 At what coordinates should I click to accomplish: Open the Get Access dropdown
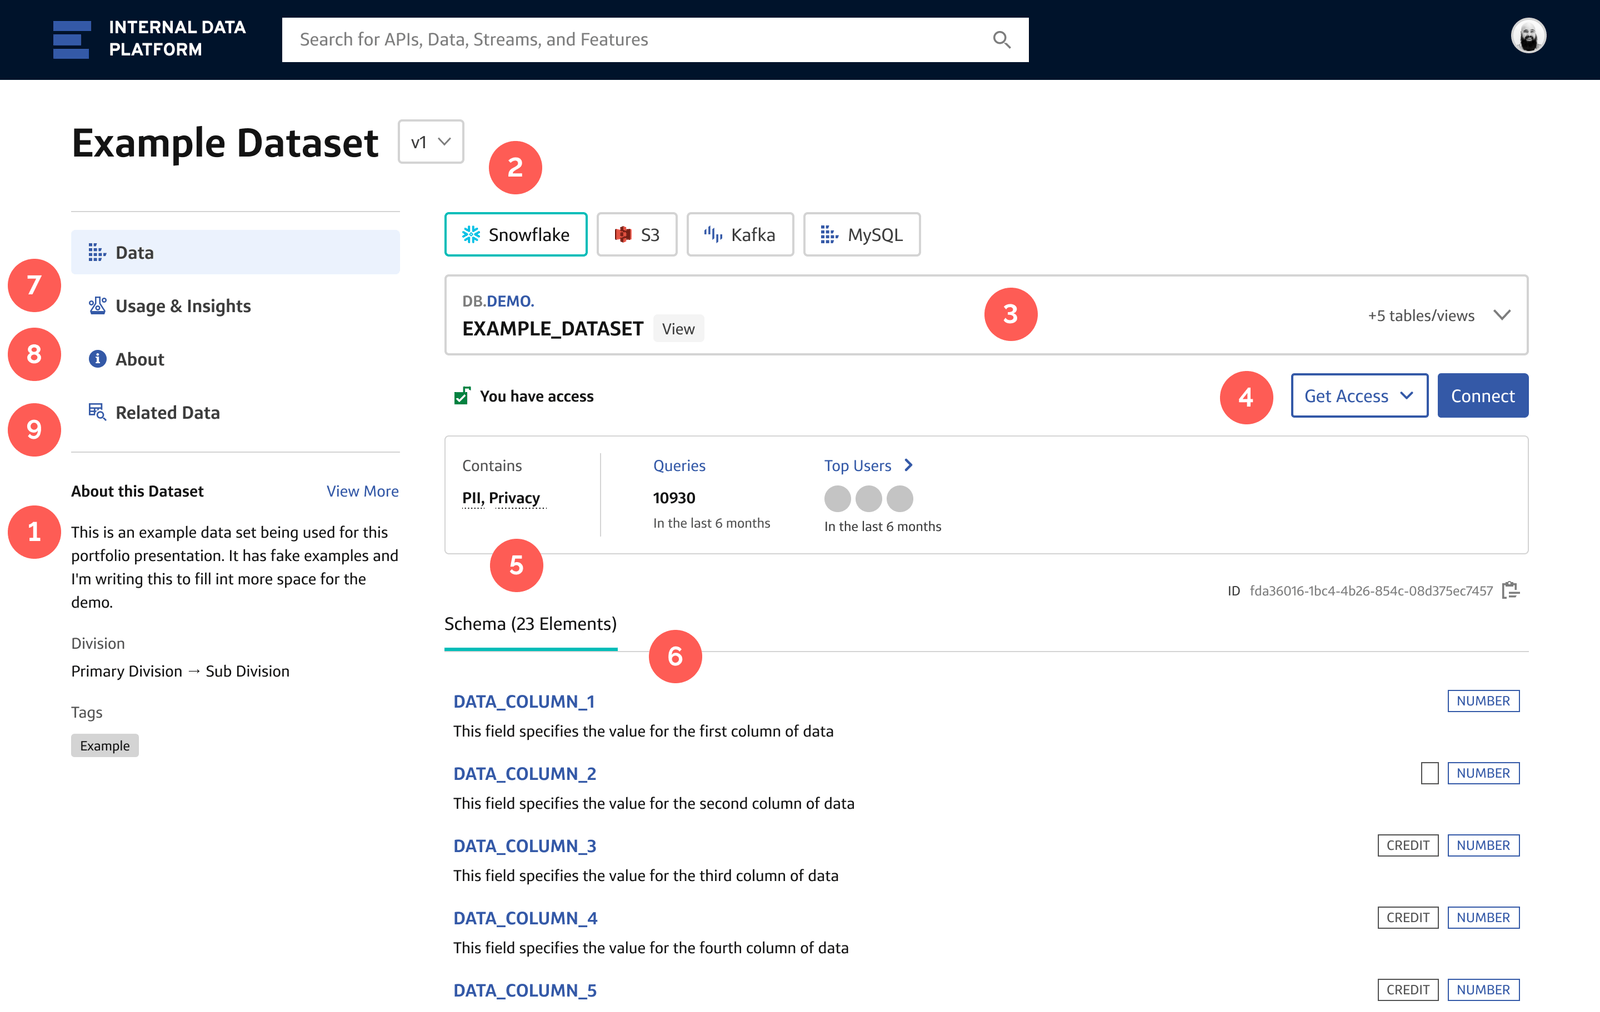tap(1359, 396)
